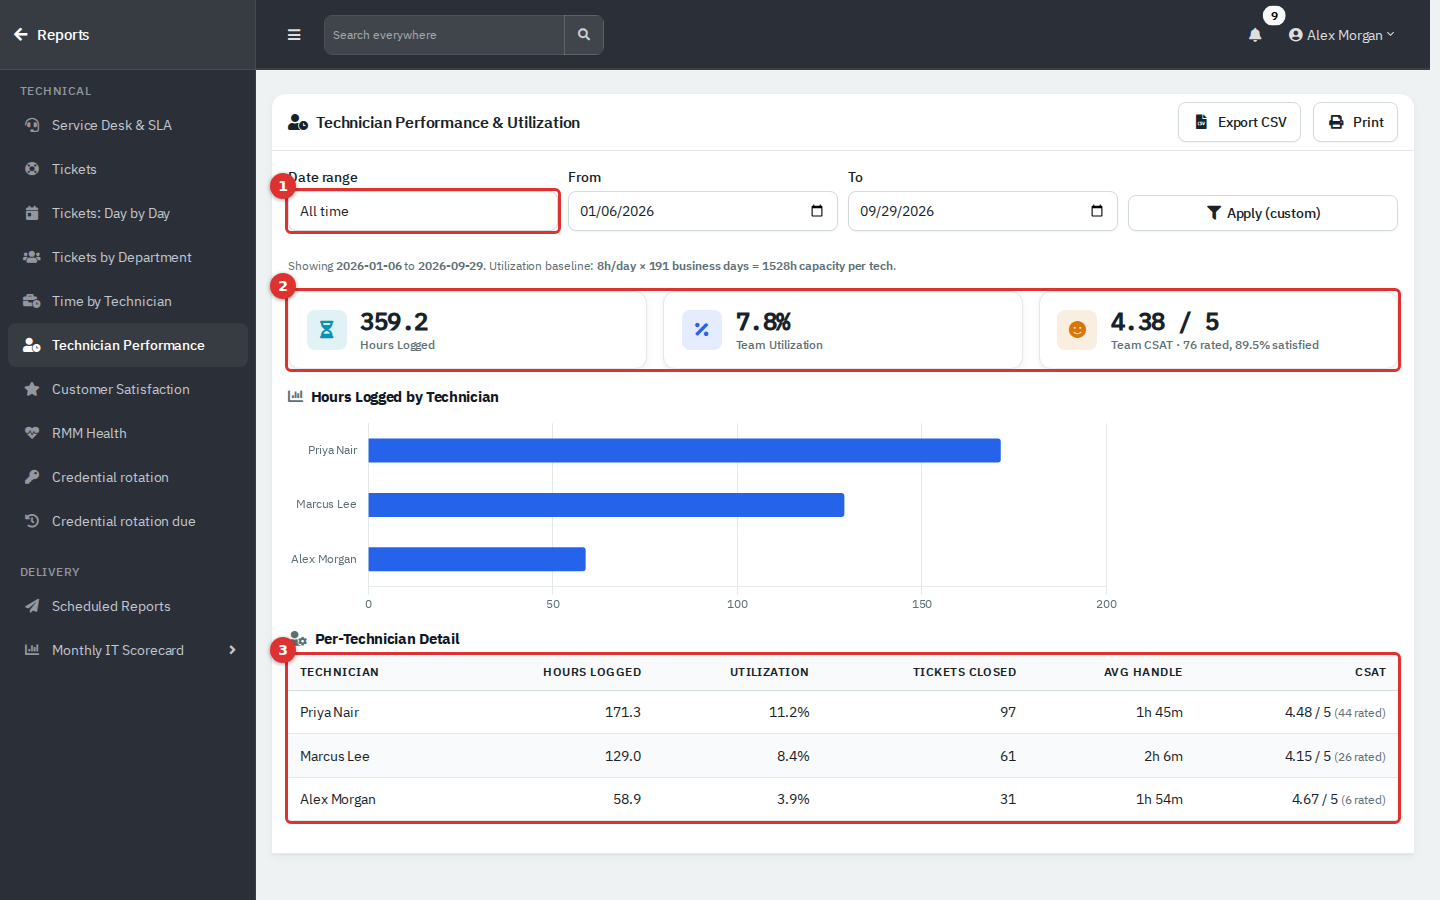Screen dimensions: 1440x900
Task: Click the Service Desk & SLA headset icon
Action: click(32, 125)
